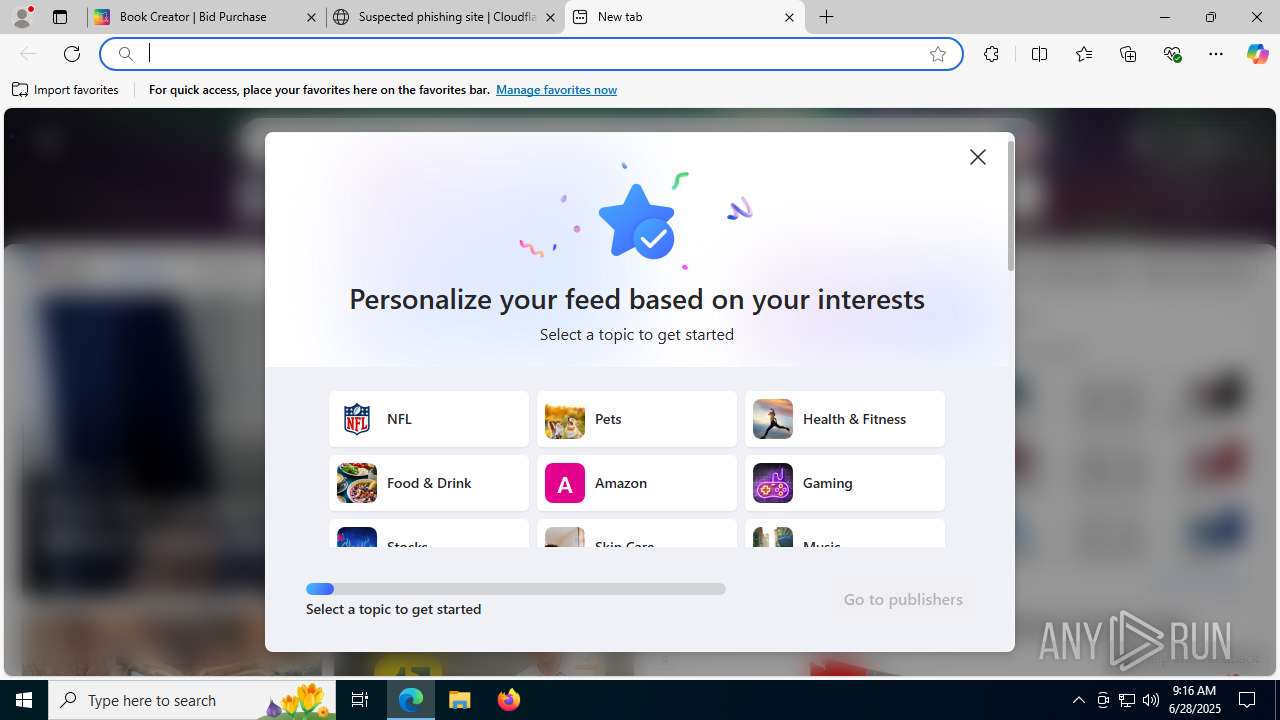Click Import favorites button

66,90
